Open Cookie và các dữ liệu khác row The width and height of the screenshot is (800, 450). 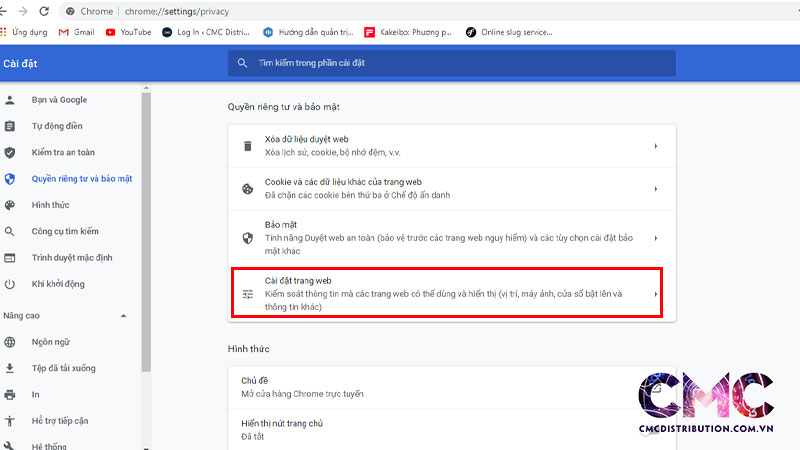click(x=452, y=189)
